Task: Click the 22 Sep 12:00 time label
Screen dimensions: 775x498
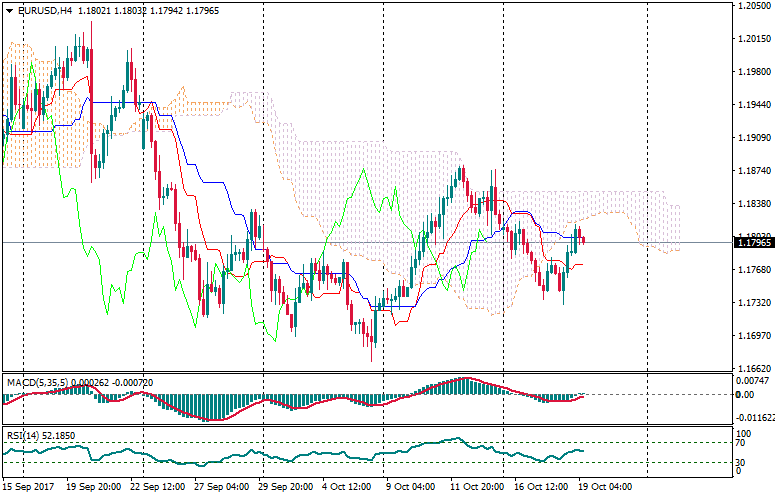Action: tap(156, 487)
